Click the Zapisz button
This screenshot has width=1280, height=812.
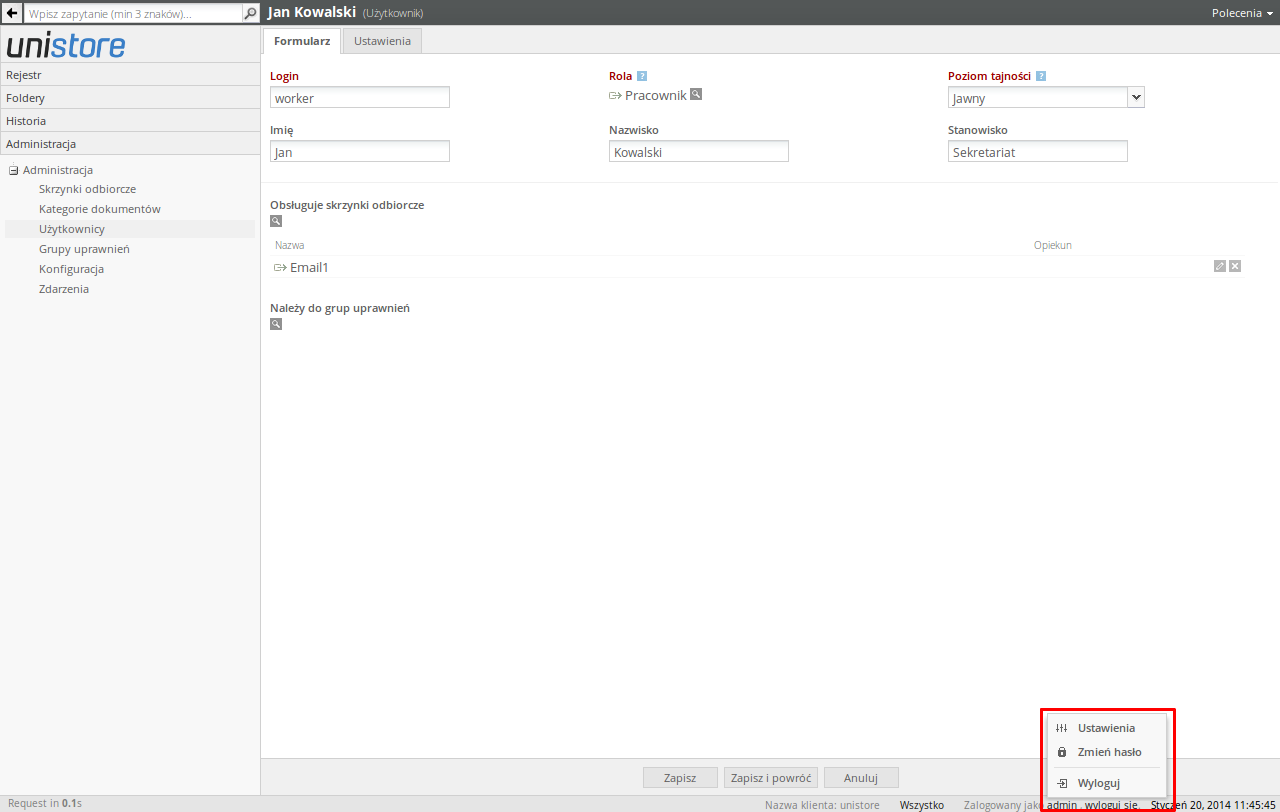(680, 777)
